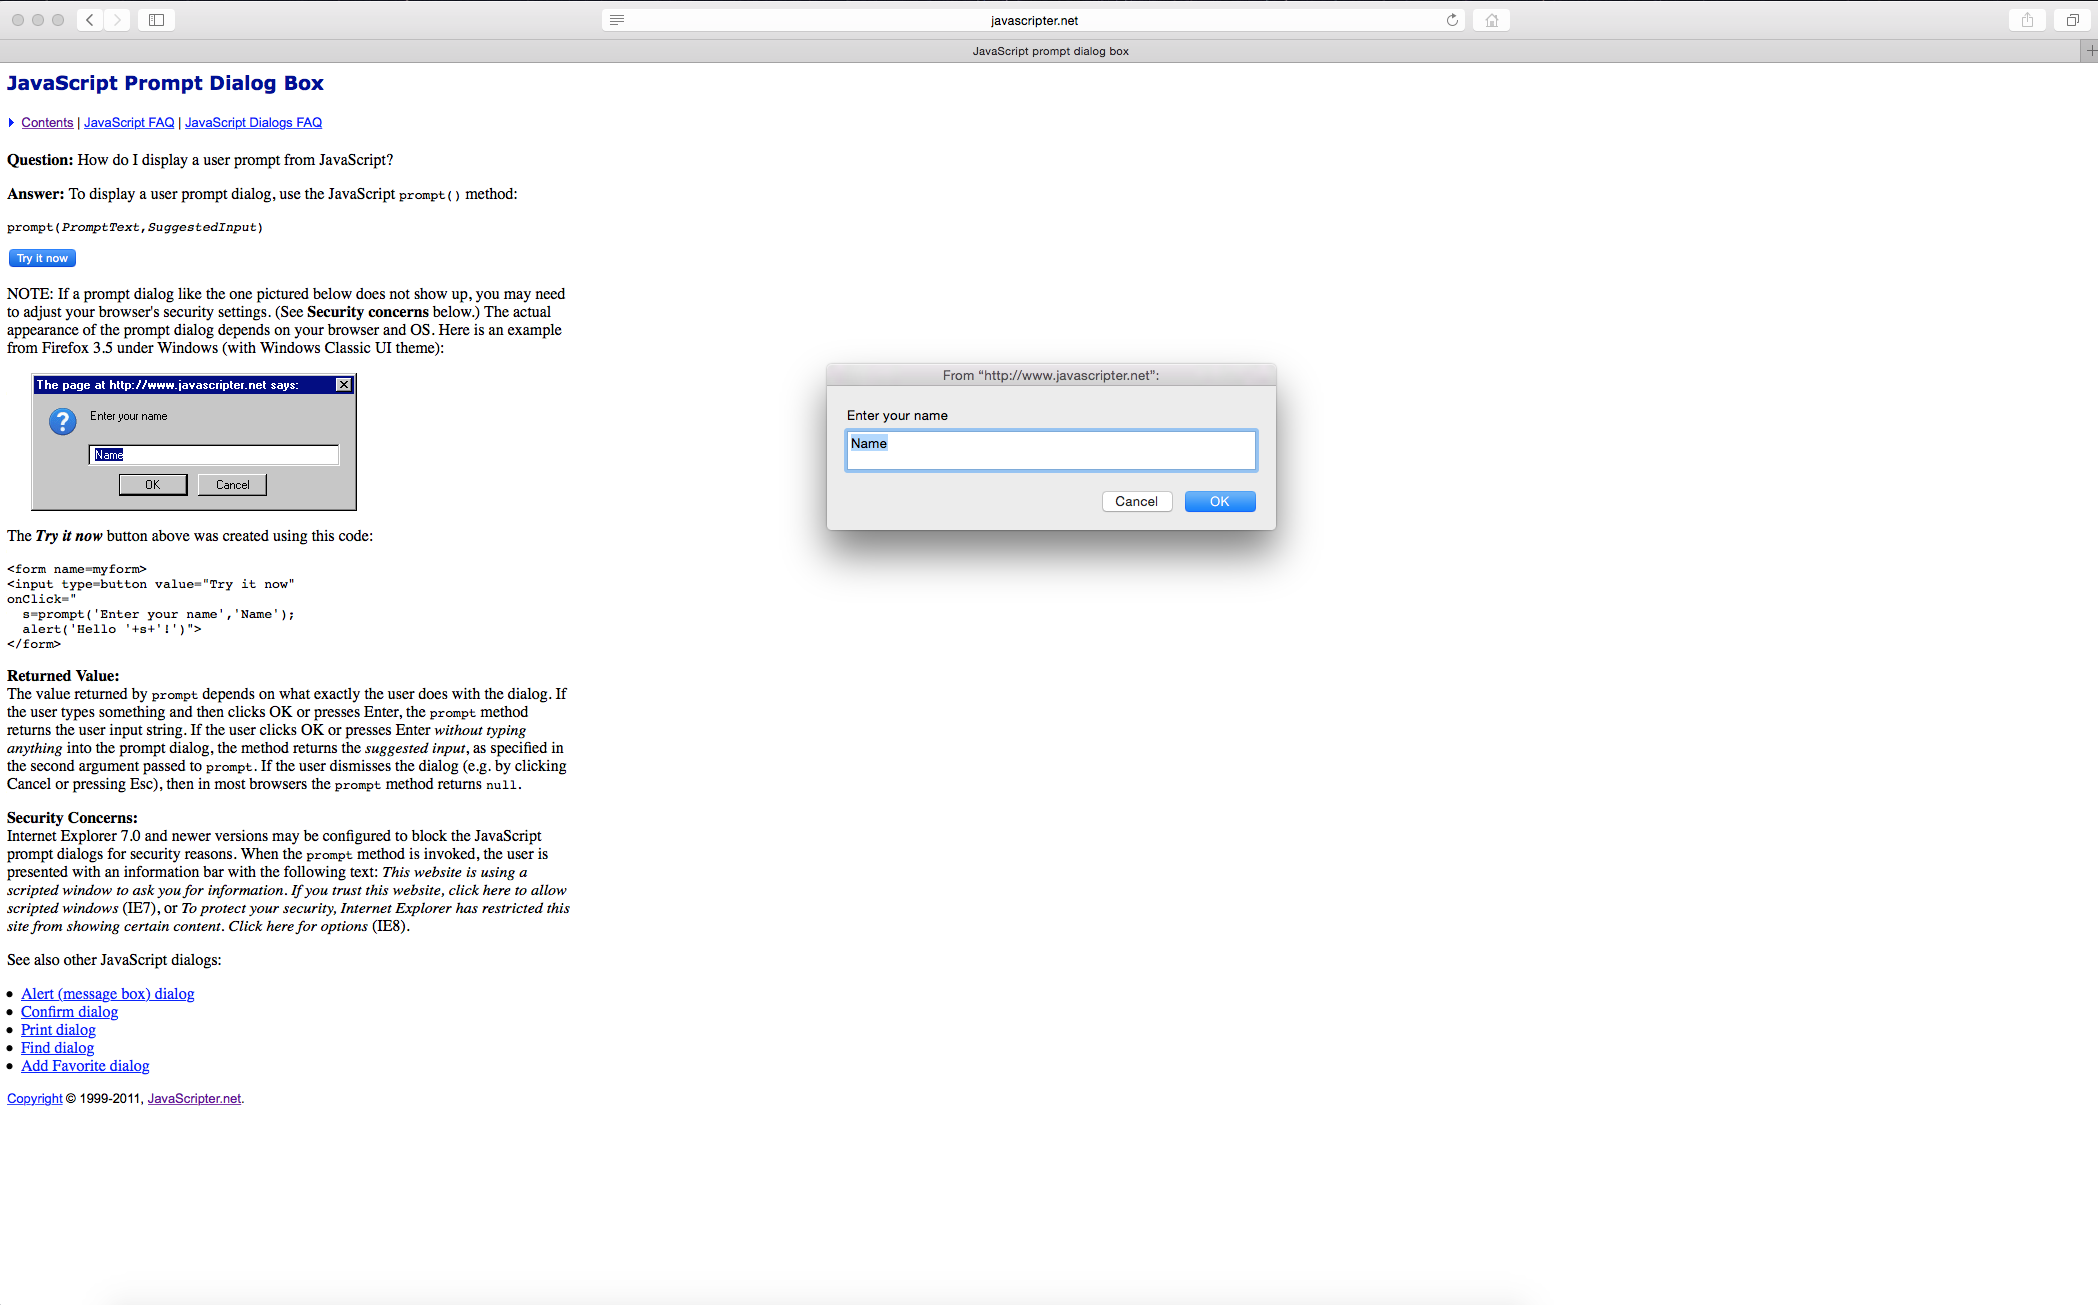Click the Name text input field
Viewport: 2098px width, 1305px height.
[1050, 451]
